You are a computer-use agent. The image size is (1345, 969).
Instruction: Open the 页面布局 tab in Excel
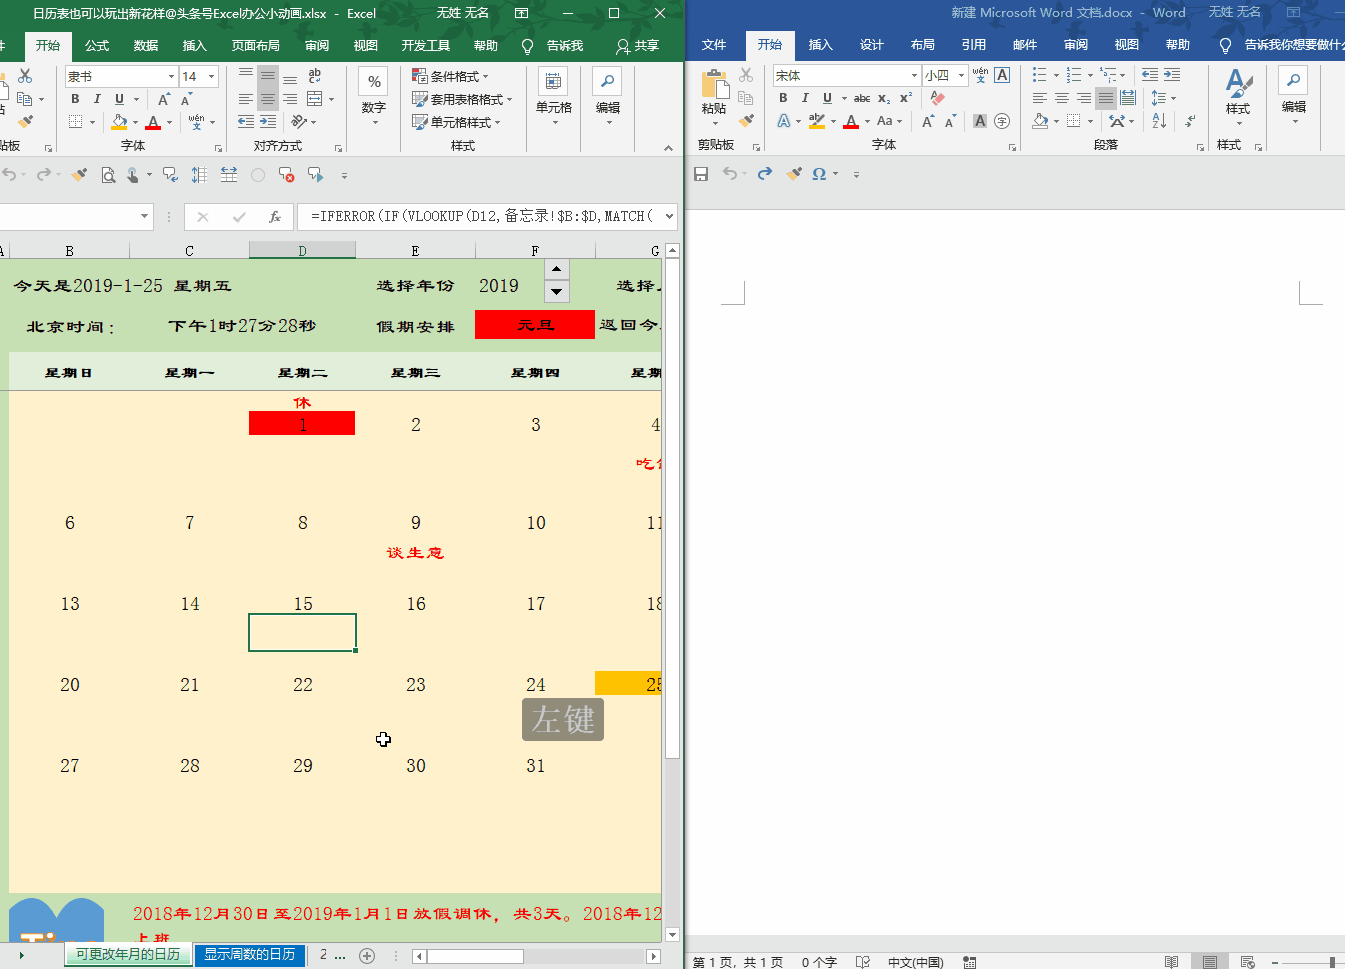click(x=256, y=46)
